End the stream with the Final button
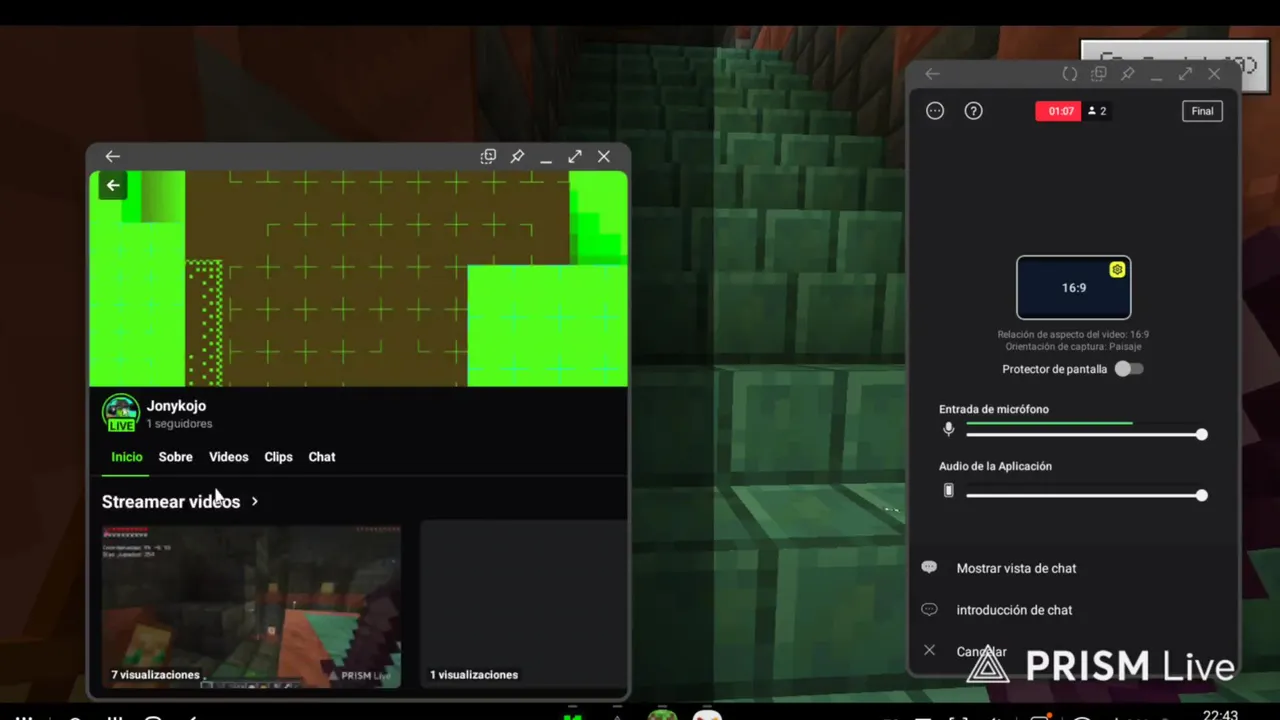 tap(1202, 111)
